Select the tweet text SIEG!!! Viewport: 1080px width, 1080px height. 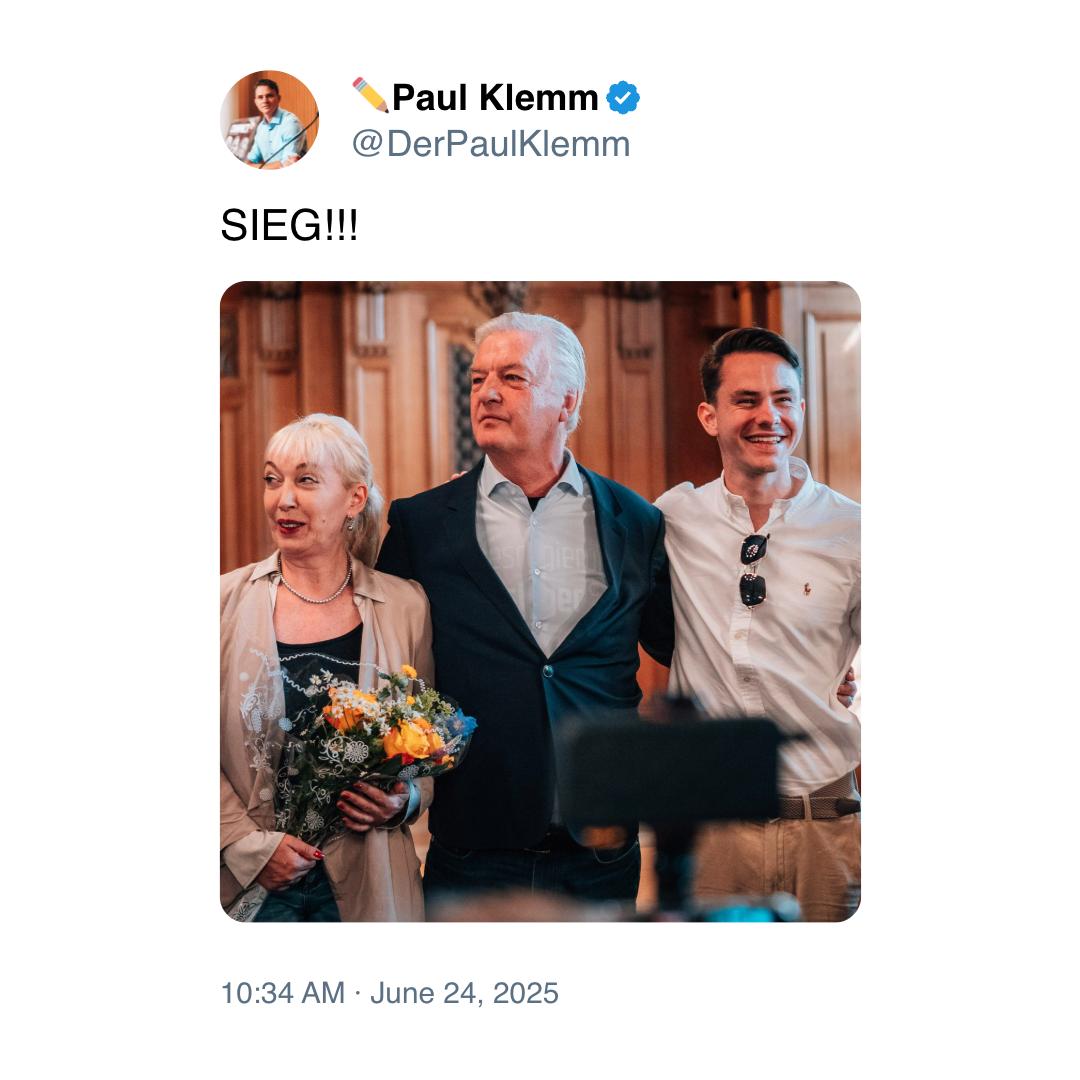click(x=289, y=226)
